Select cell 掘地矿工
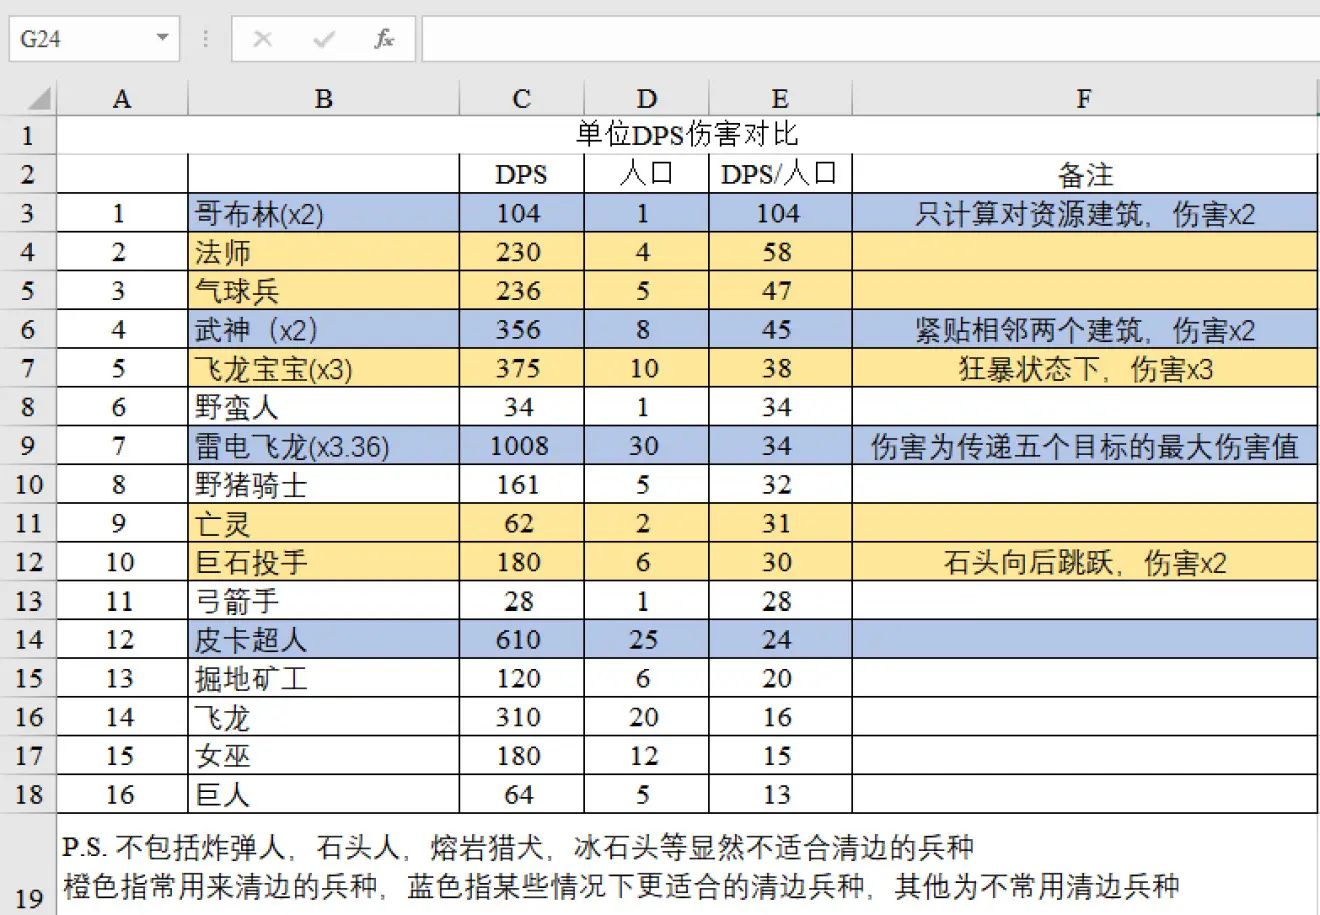Viewport: 1320px width, 915px height. click(323, 679)
